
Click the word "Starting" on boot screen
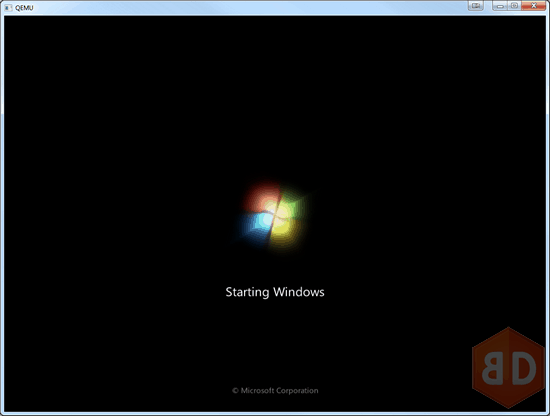[247, 292]
